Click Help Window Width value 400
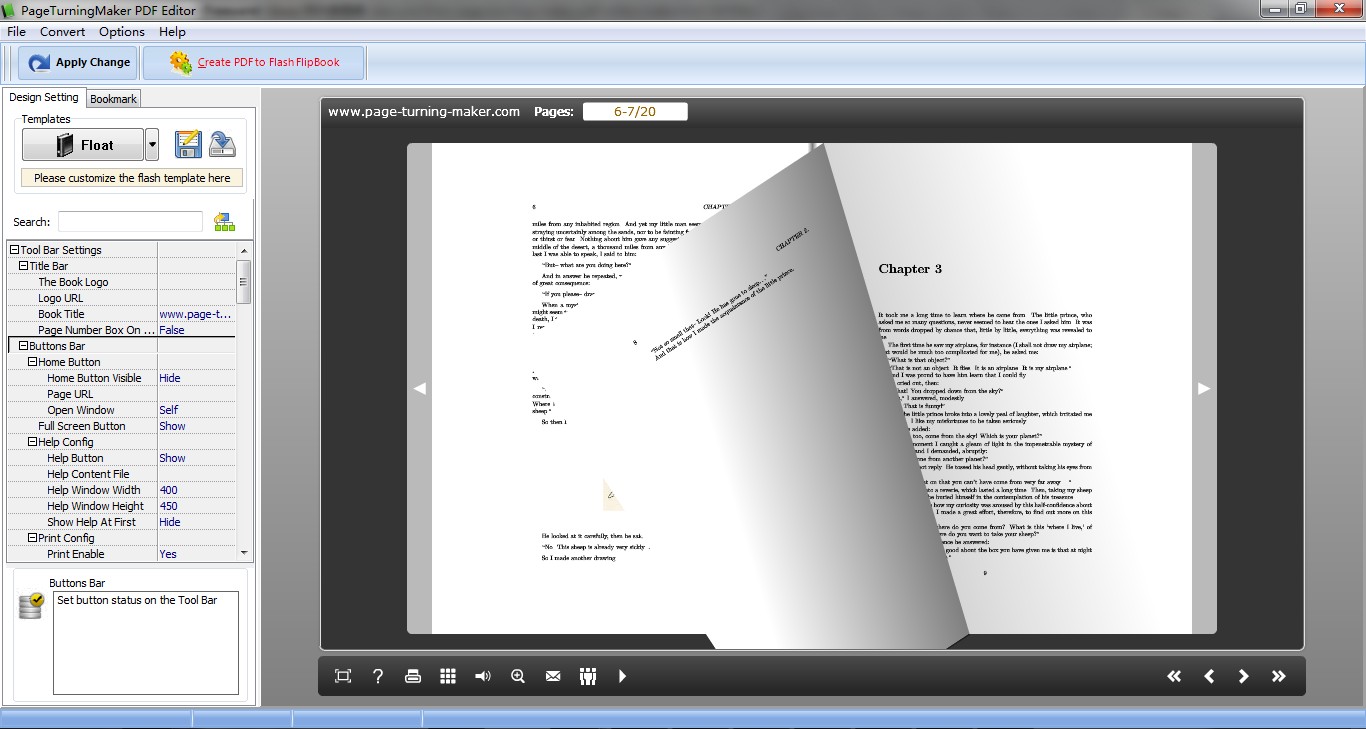Viewport: 1366px width, 729px height. [x=196, y=490]
